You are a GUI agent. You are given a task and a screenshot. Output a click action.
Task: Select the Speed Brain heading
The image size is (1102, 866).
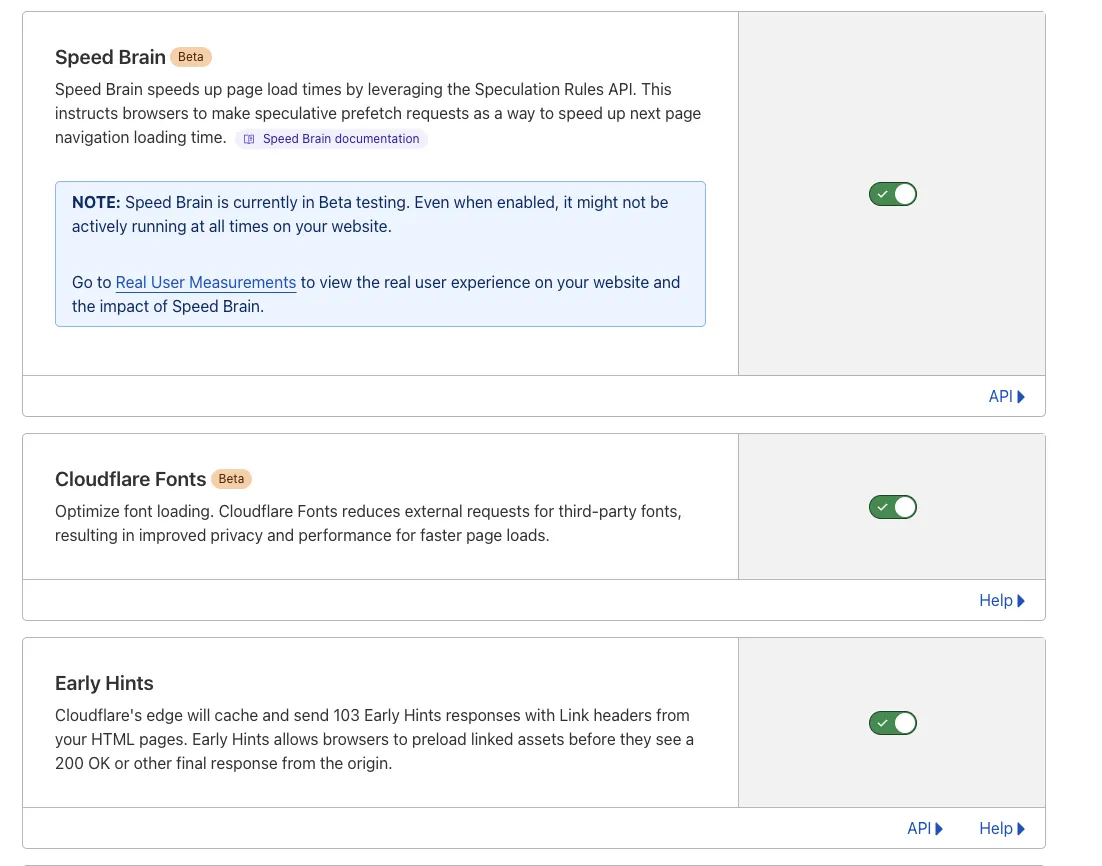[x=110, y=57]
